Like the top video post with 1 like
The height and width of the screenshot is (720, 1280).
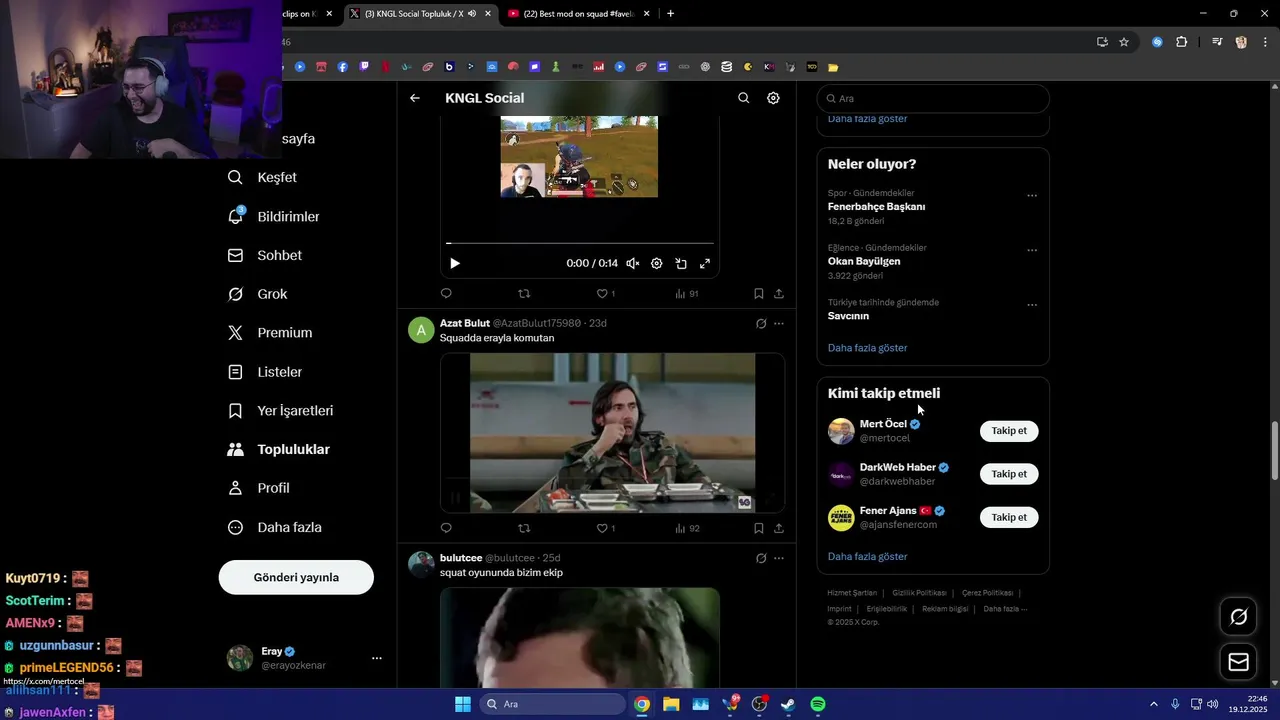pos(606,294)
